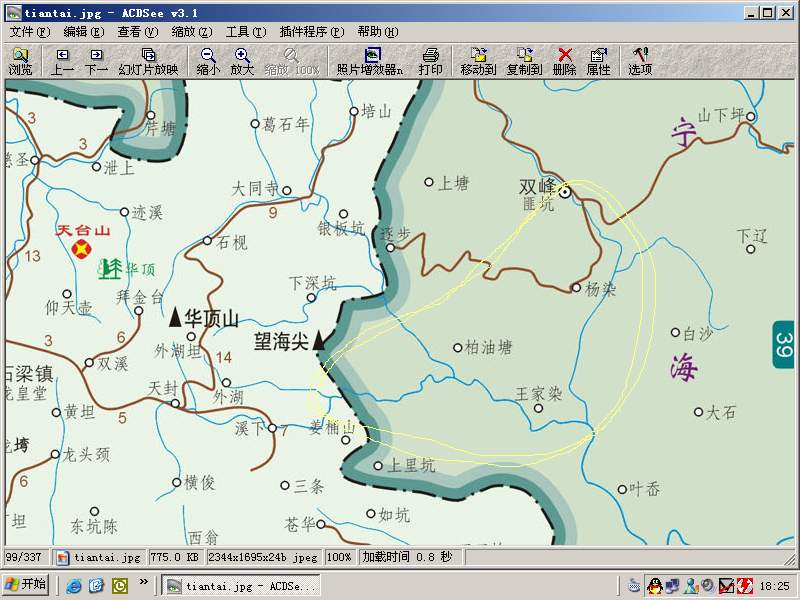
Task: Click the 浏览 (Browse) toolbar icon
Action: pos(20,61)
